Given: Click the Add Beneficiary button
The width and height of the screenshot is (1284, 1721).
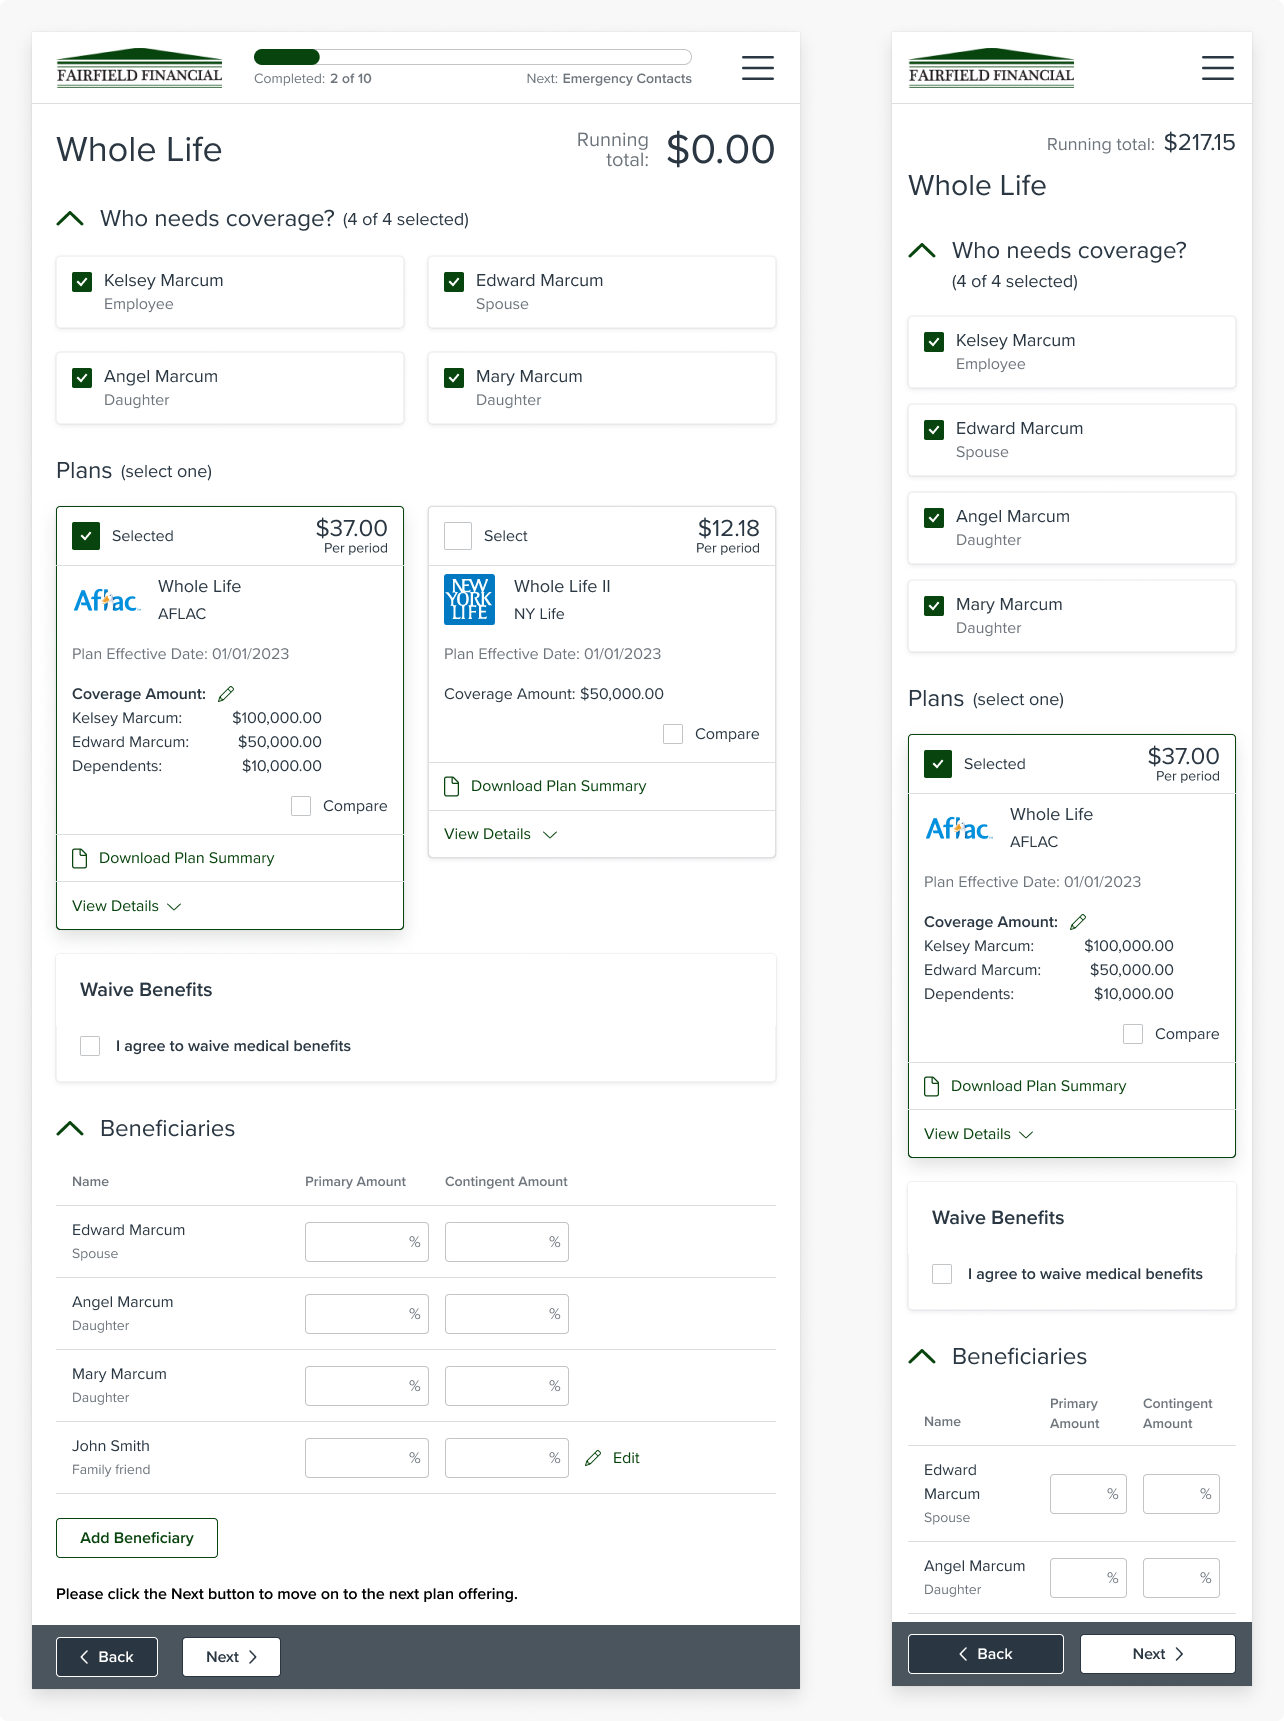Looking at the screenshot, I should [x=137, y=1538].
